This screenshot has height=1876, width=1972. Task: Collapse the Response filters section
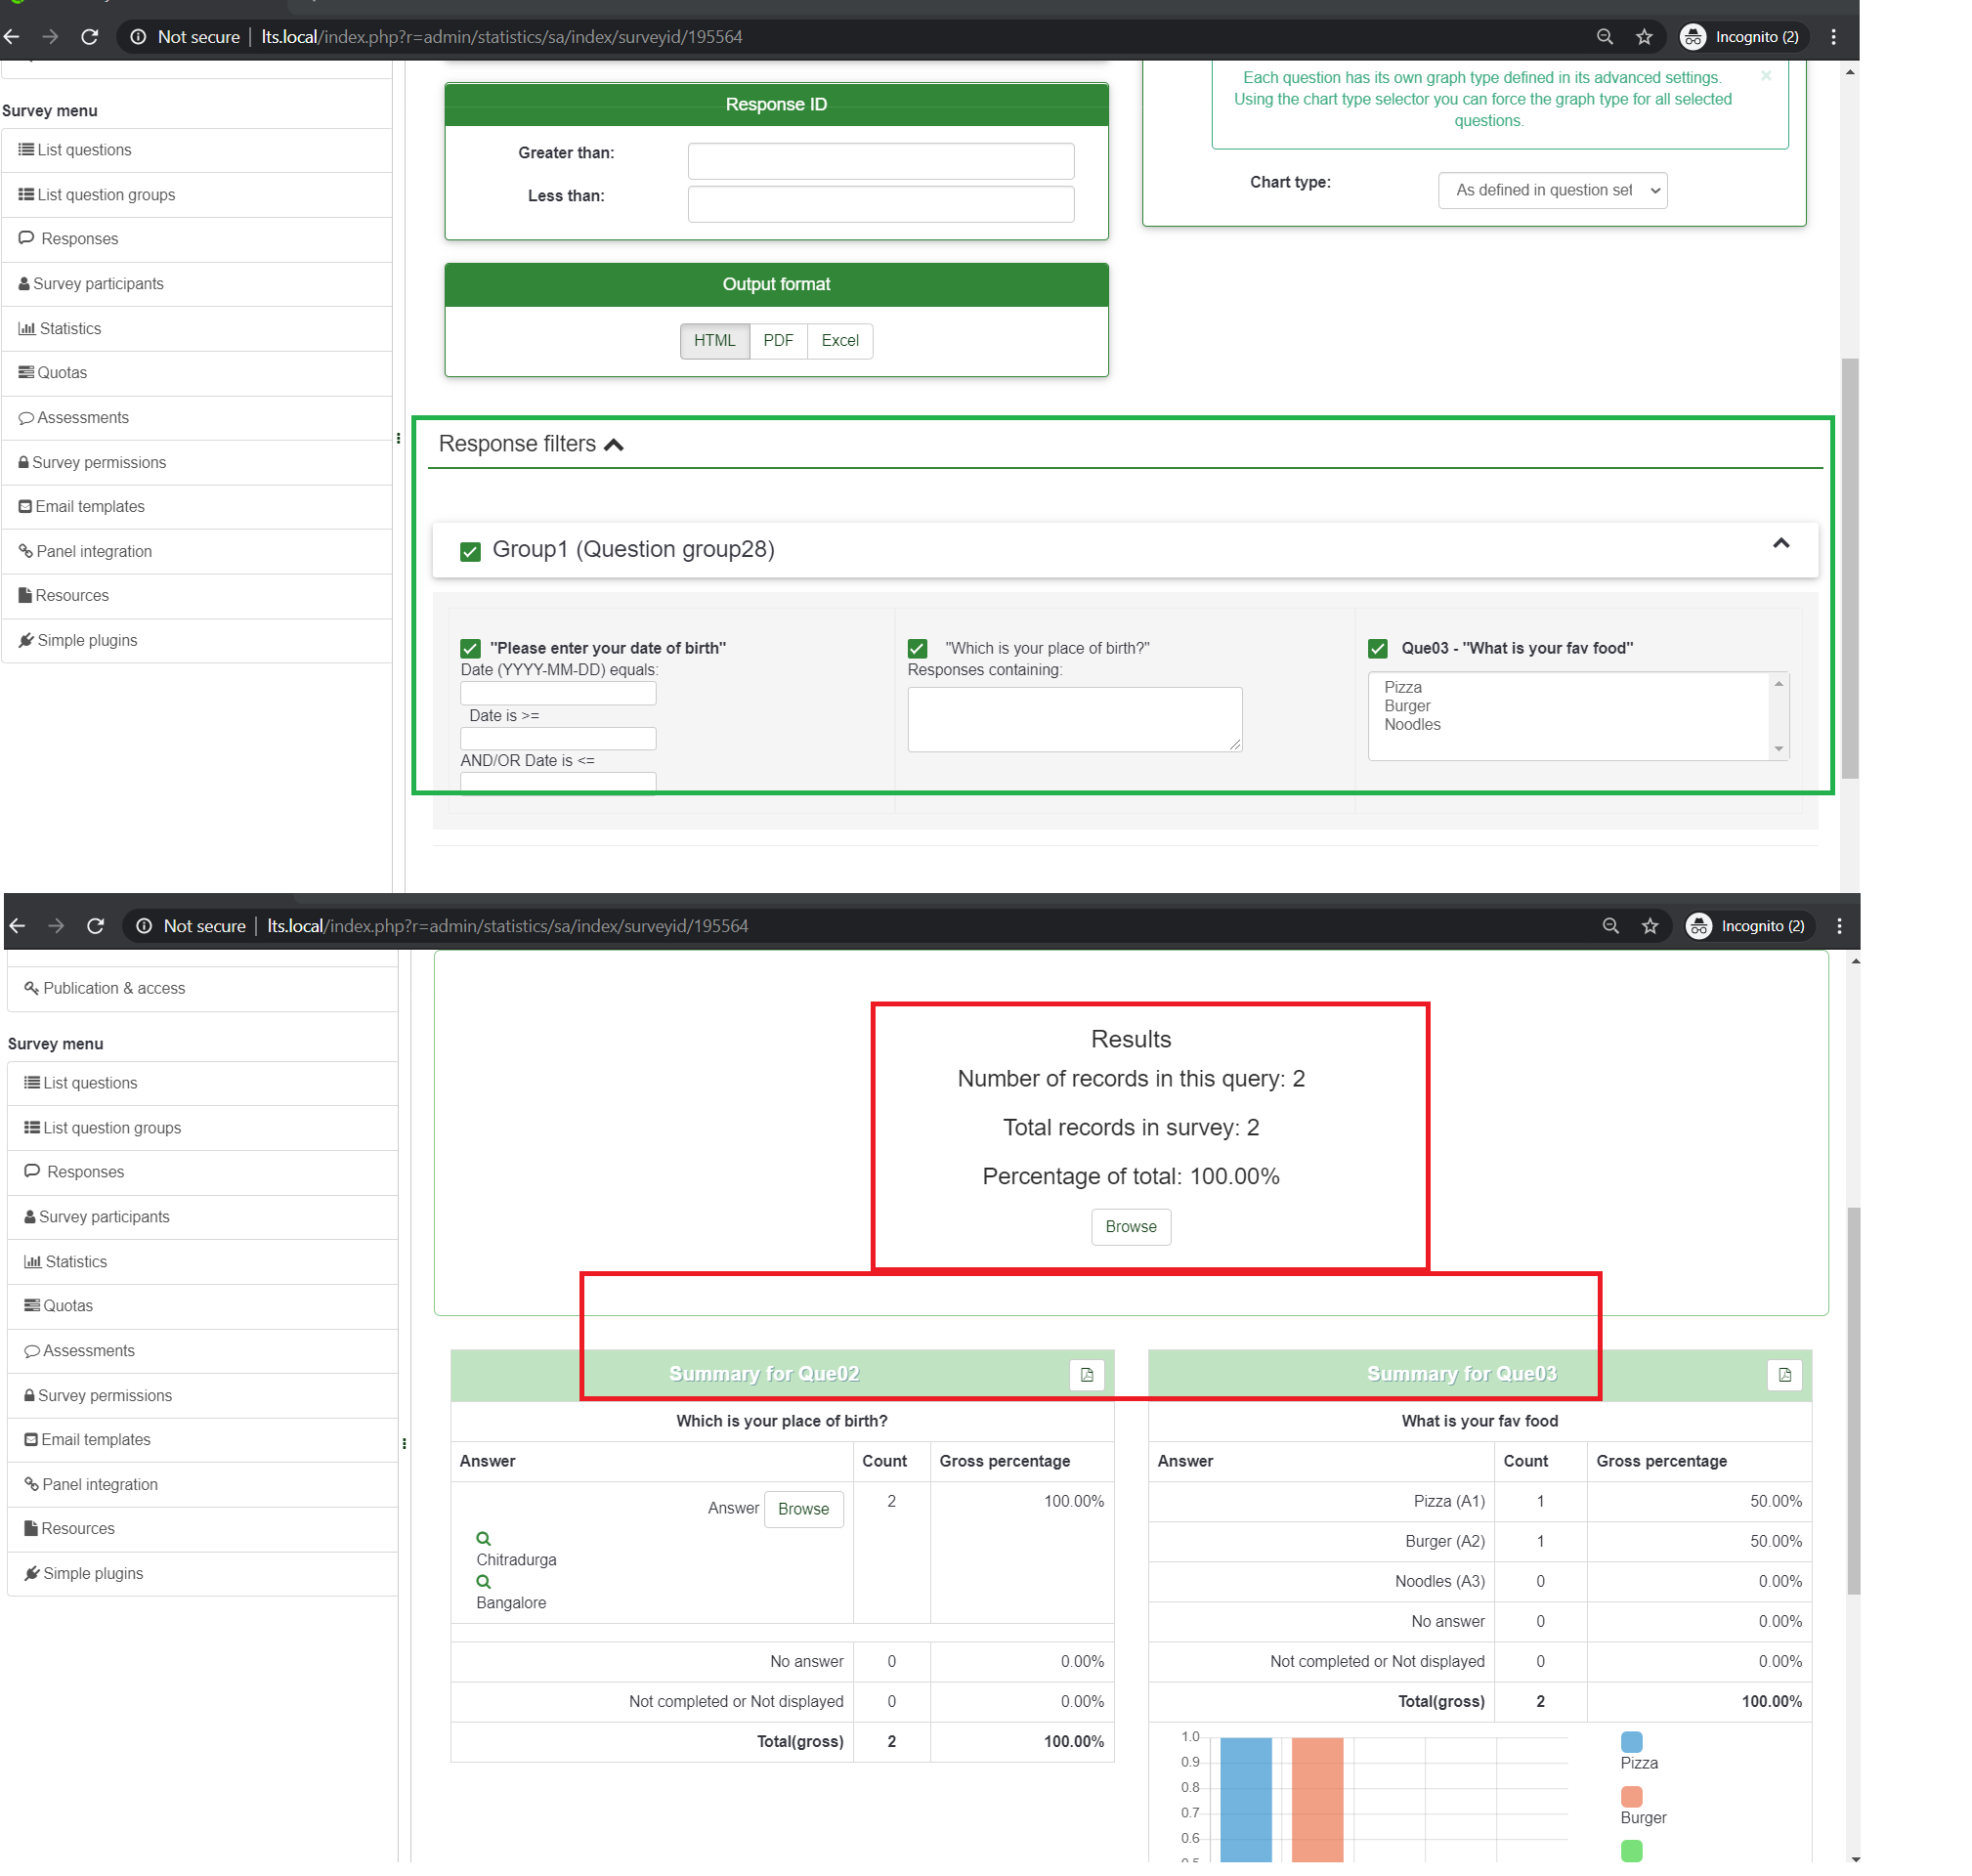click(x=616, y=446)
